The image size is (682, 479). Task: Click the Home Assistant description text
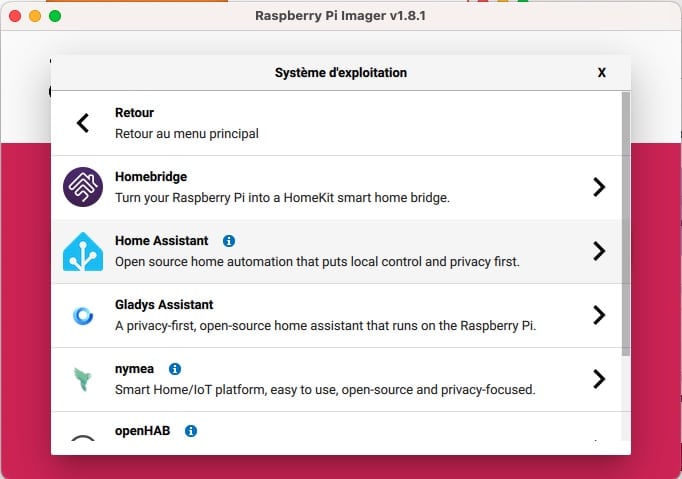(x=317, y=262)
